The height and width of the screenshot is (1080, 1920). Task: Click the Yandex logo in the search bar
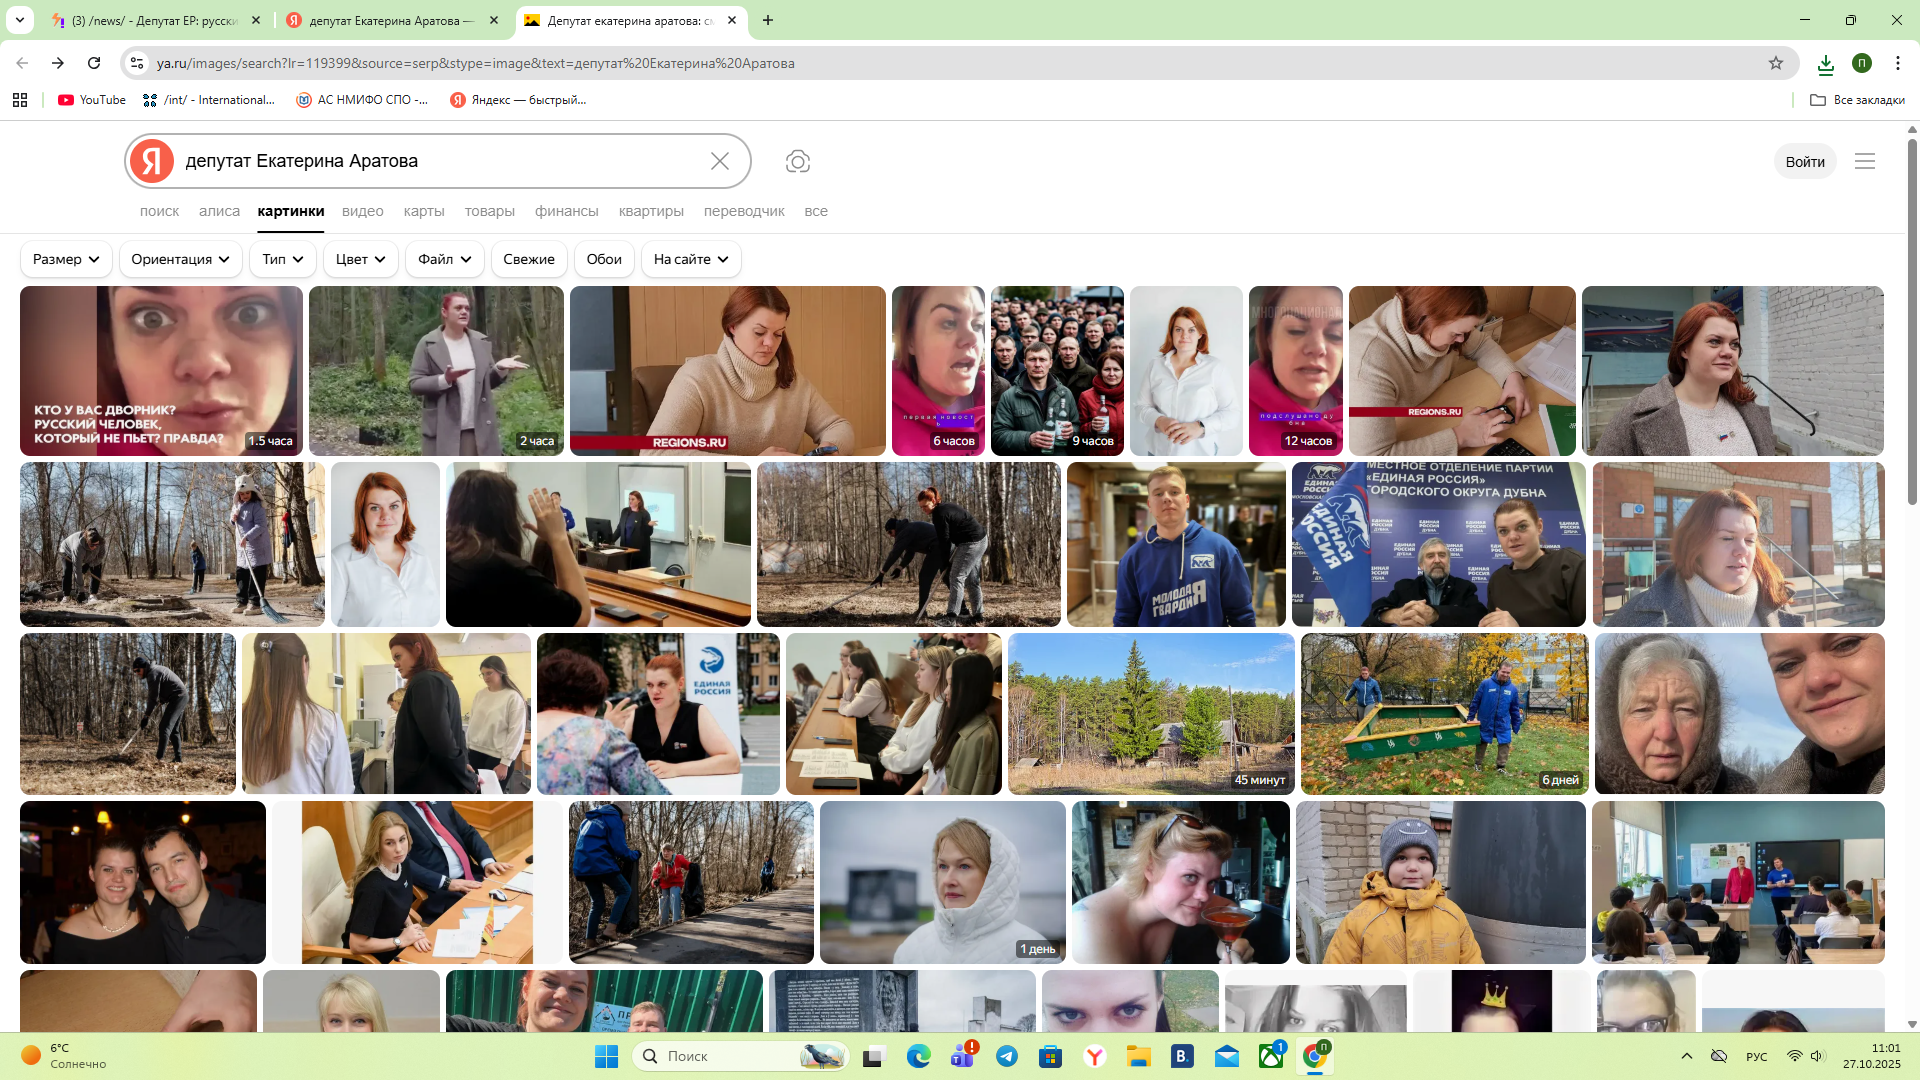152,161
